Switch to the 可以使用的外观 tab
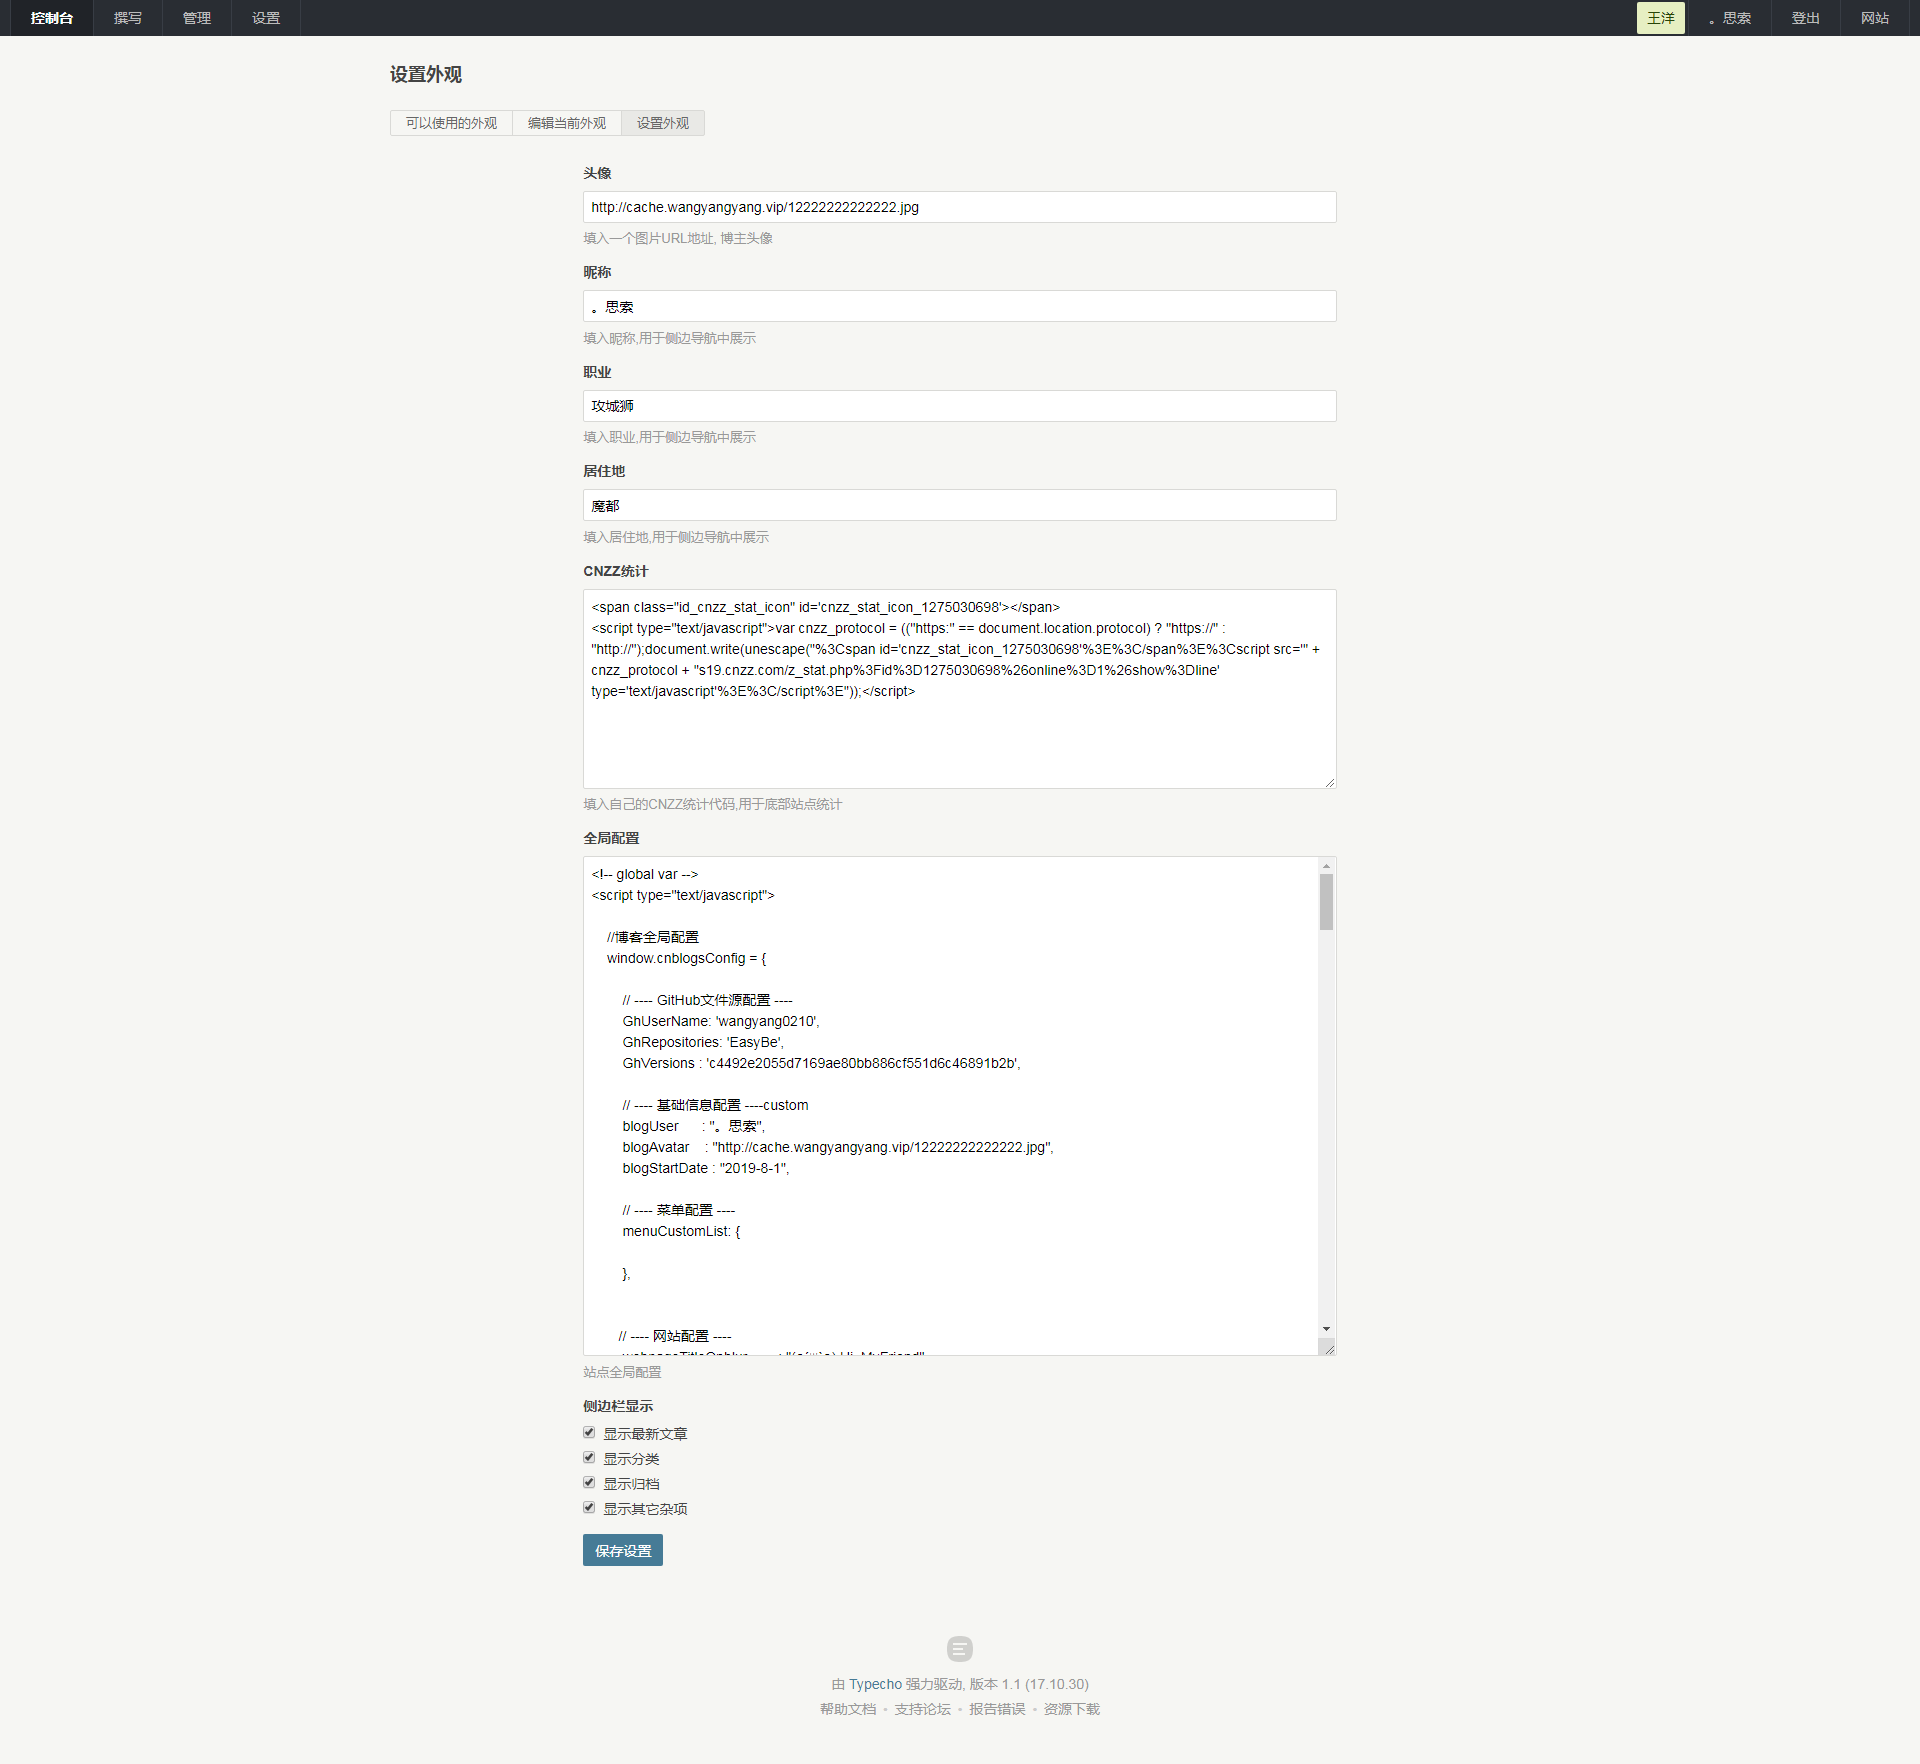1920x1764 pixels. 451,123
